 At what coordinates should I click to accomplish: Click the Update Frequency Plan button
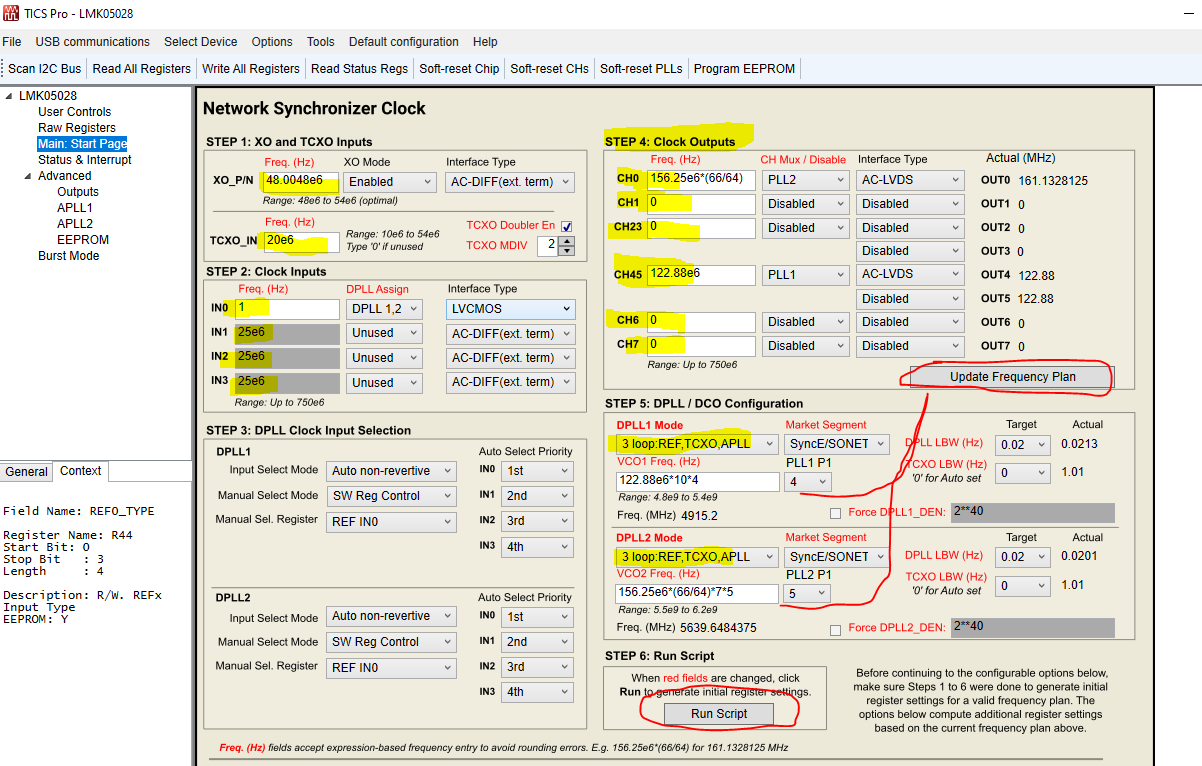click(1011, 377)
